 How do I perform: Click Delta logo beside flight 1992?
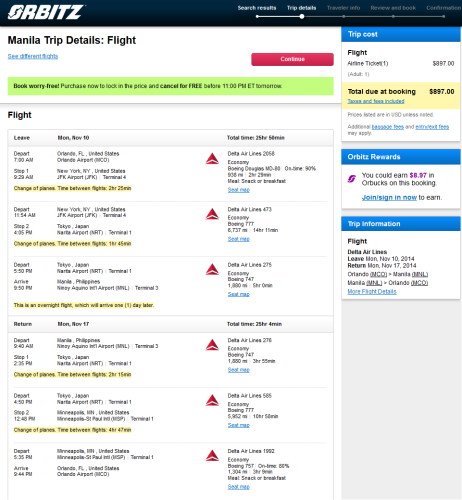(212, 456)
